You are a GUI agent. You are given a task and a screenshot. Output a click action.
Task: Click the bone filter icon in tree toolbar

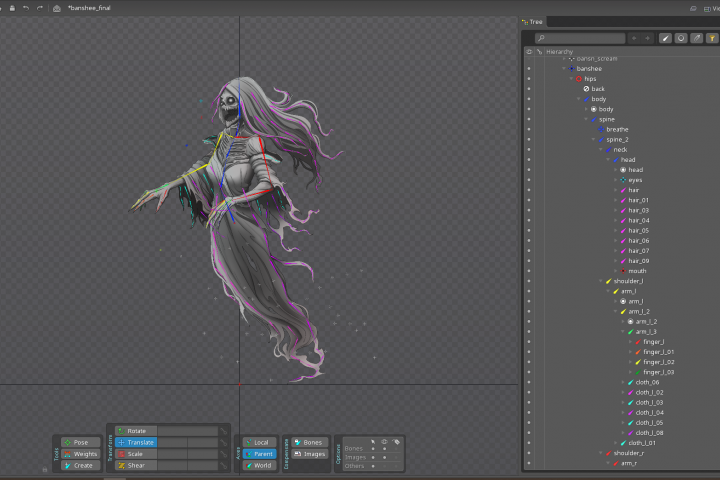(665, 38)
